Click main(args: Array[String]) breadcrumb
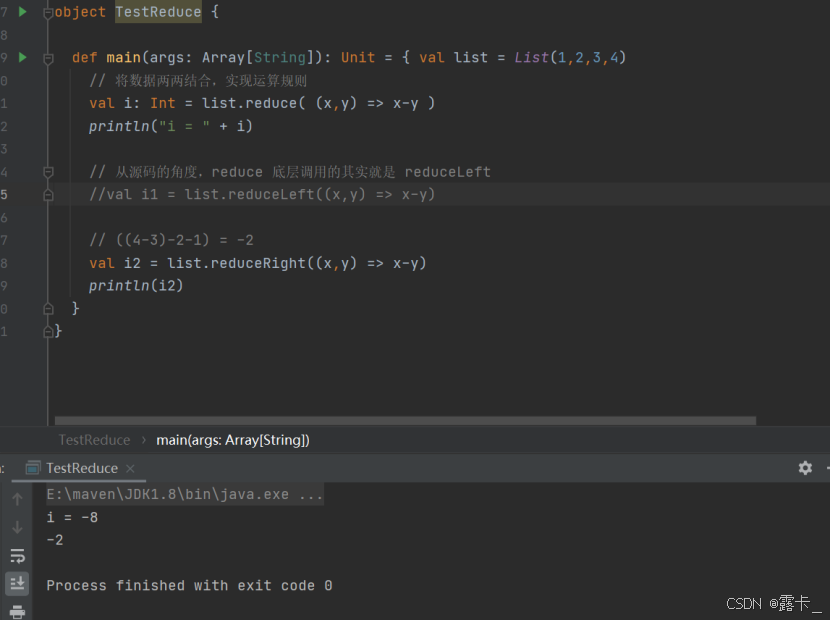This screenshot has height=620, width=831. click(x=233, y=440)
